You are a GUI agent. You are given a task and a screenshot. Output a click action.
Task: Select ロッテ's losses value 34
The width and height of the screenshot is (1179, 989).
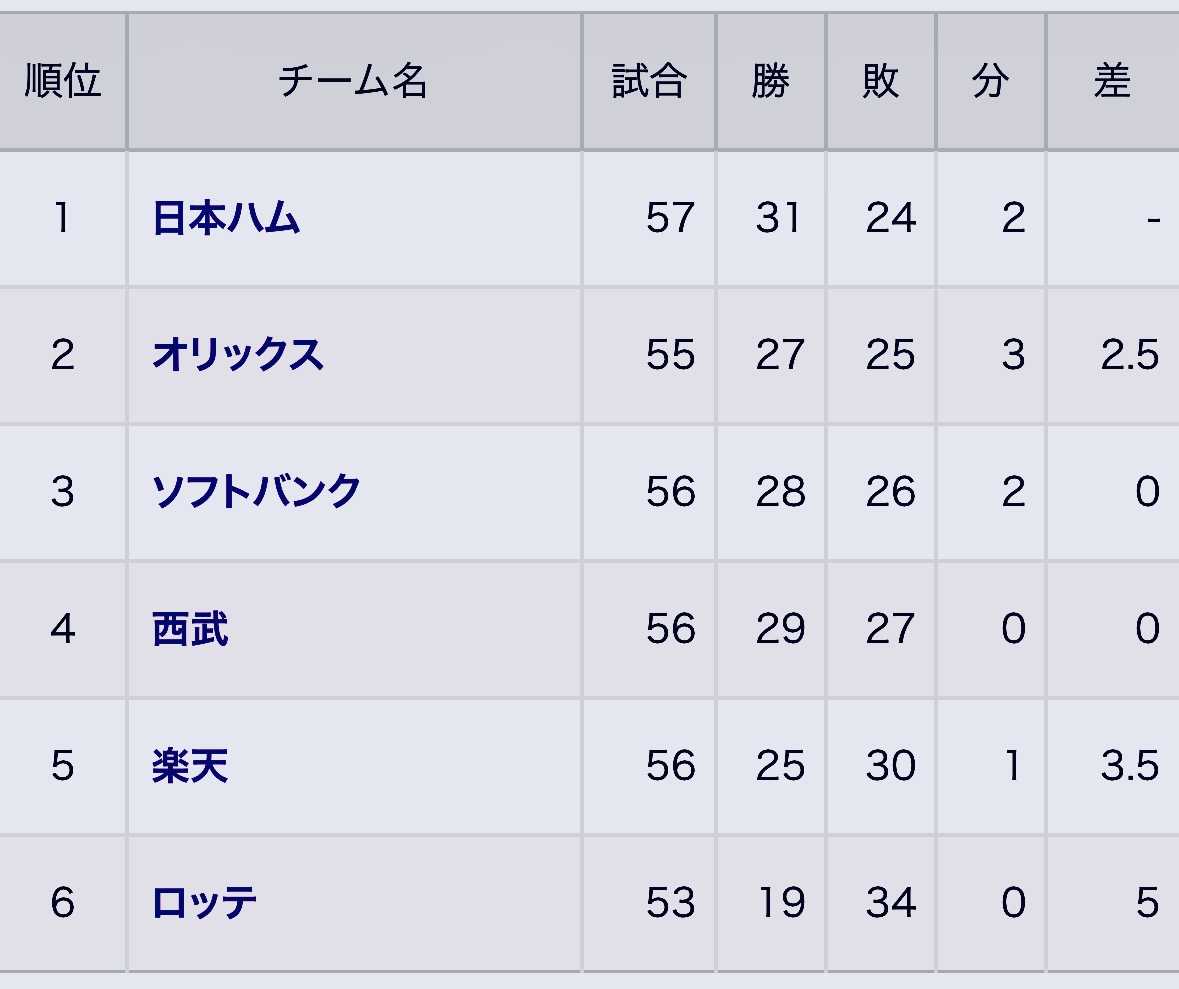point(890,903)
